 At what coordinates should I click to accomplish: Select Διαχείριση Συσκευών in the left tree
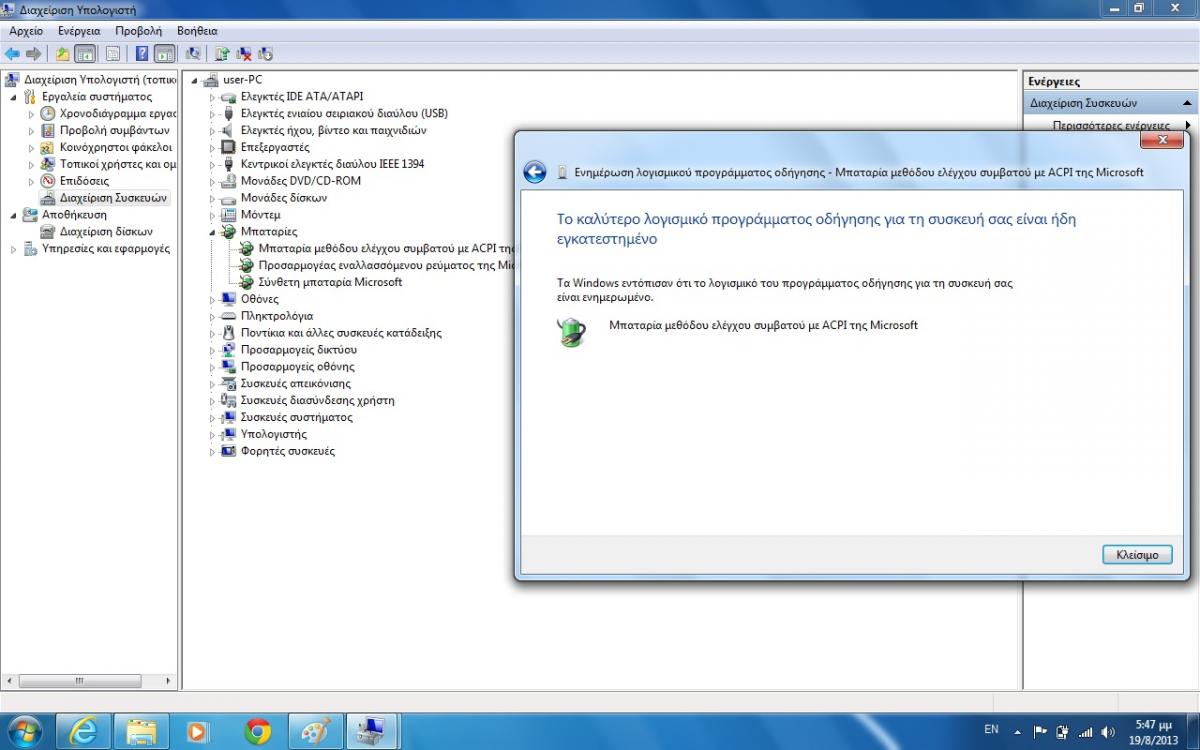(113, 198)
